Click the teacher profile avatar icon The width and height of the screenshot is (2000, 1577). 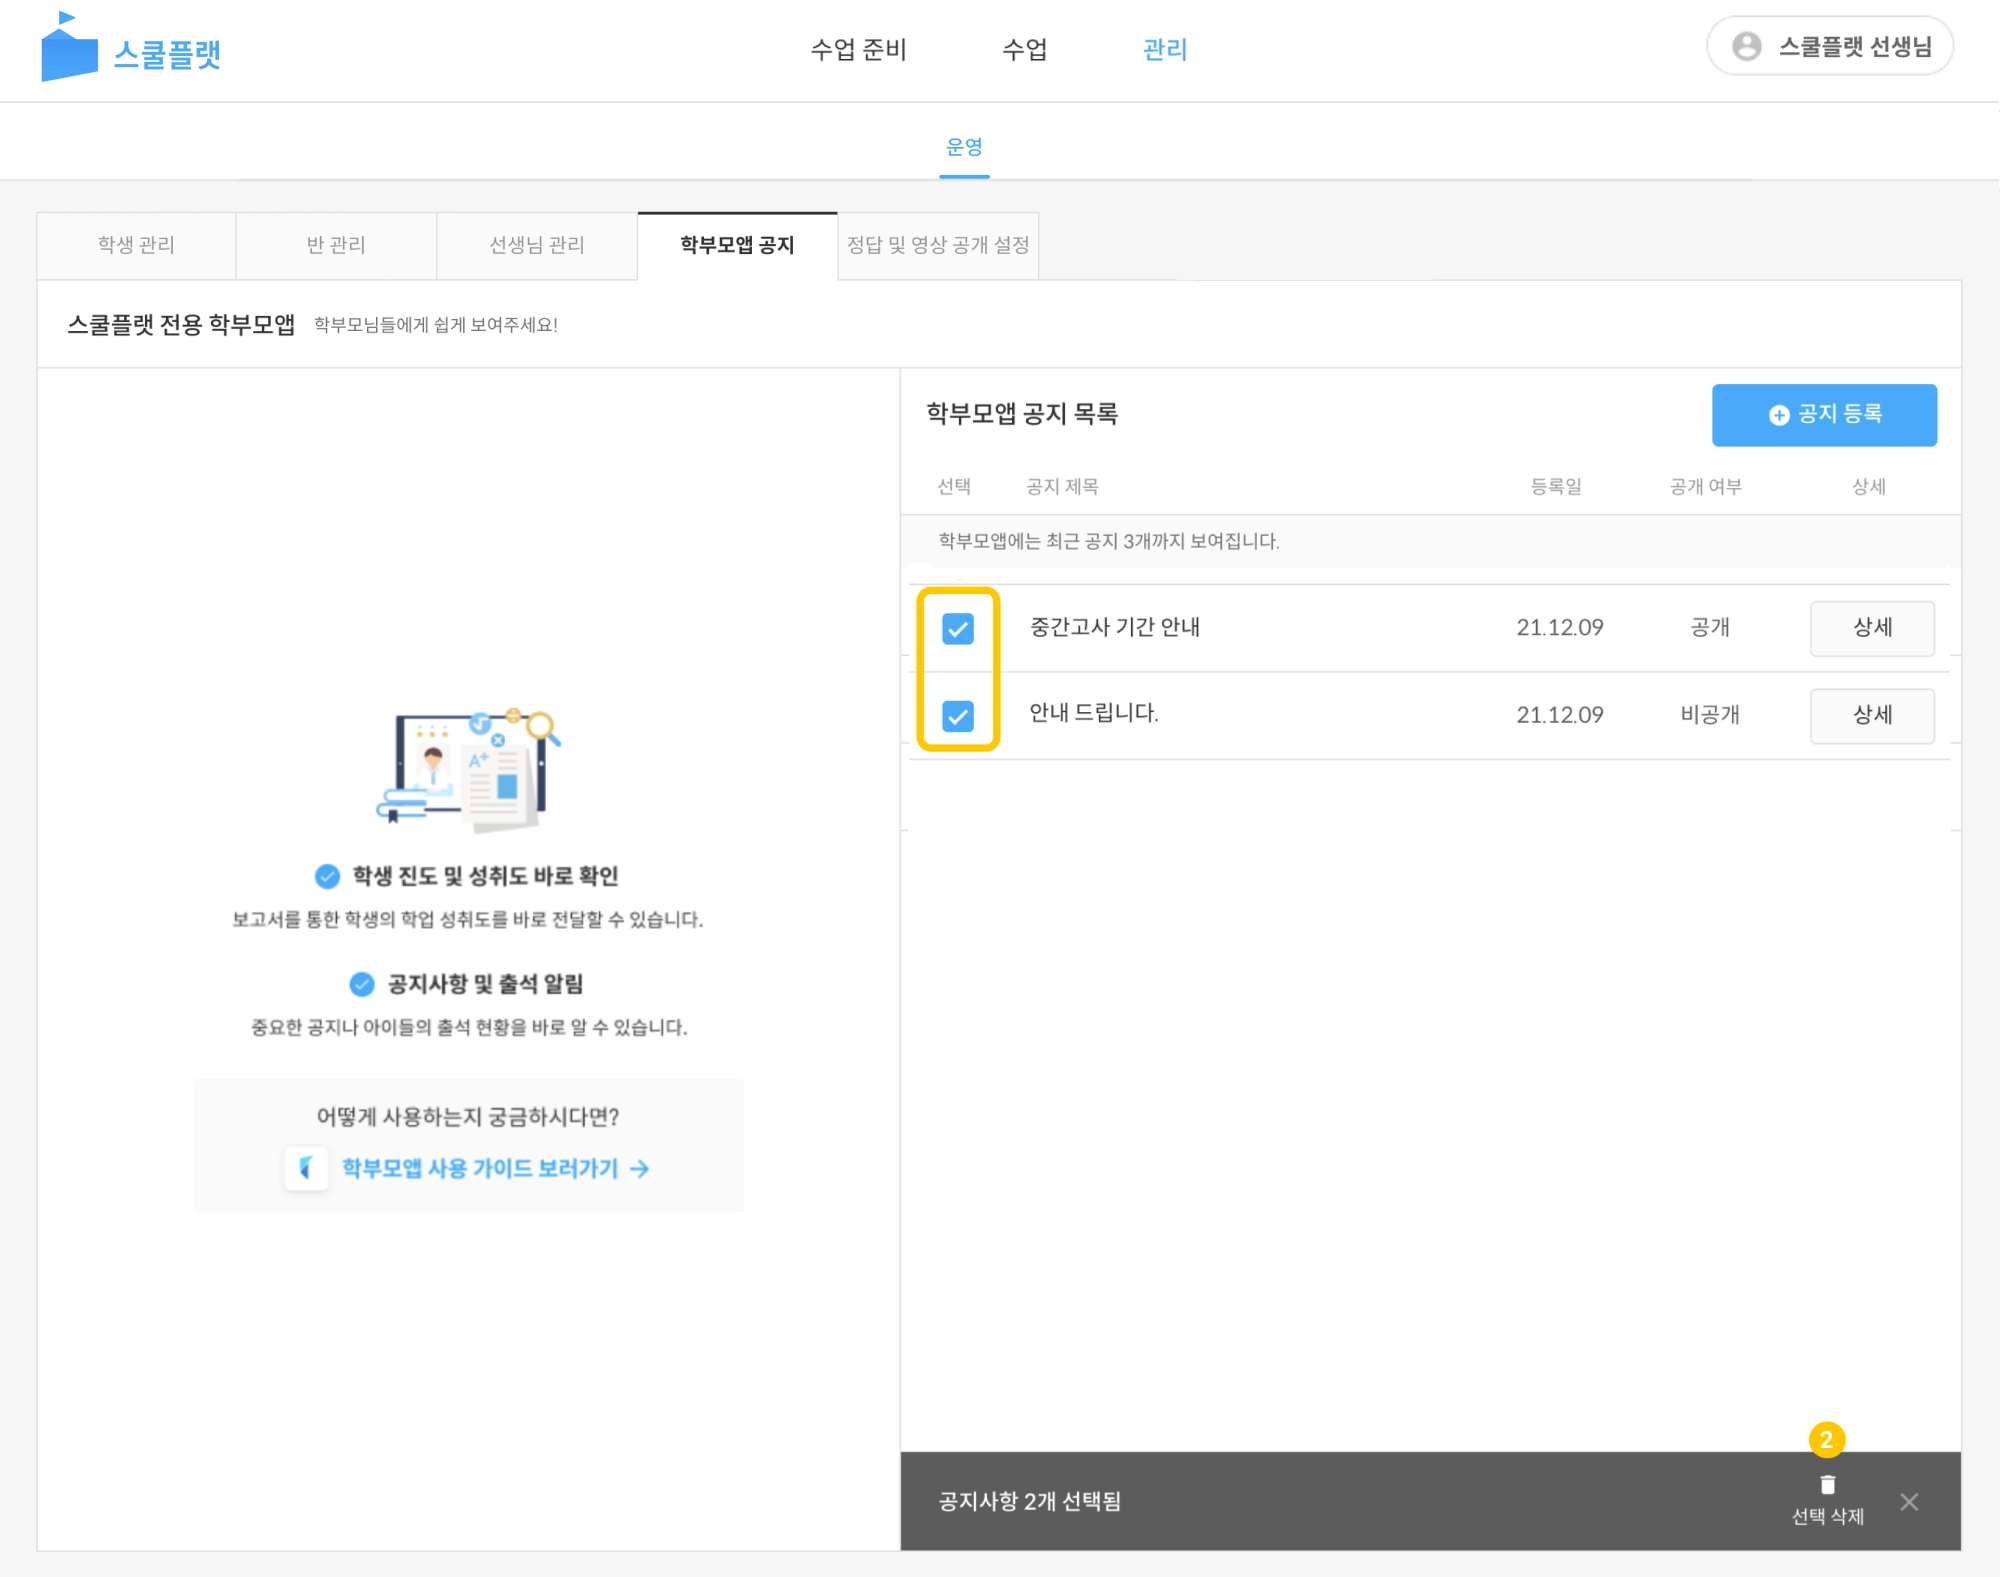[x=1746, y=46]
